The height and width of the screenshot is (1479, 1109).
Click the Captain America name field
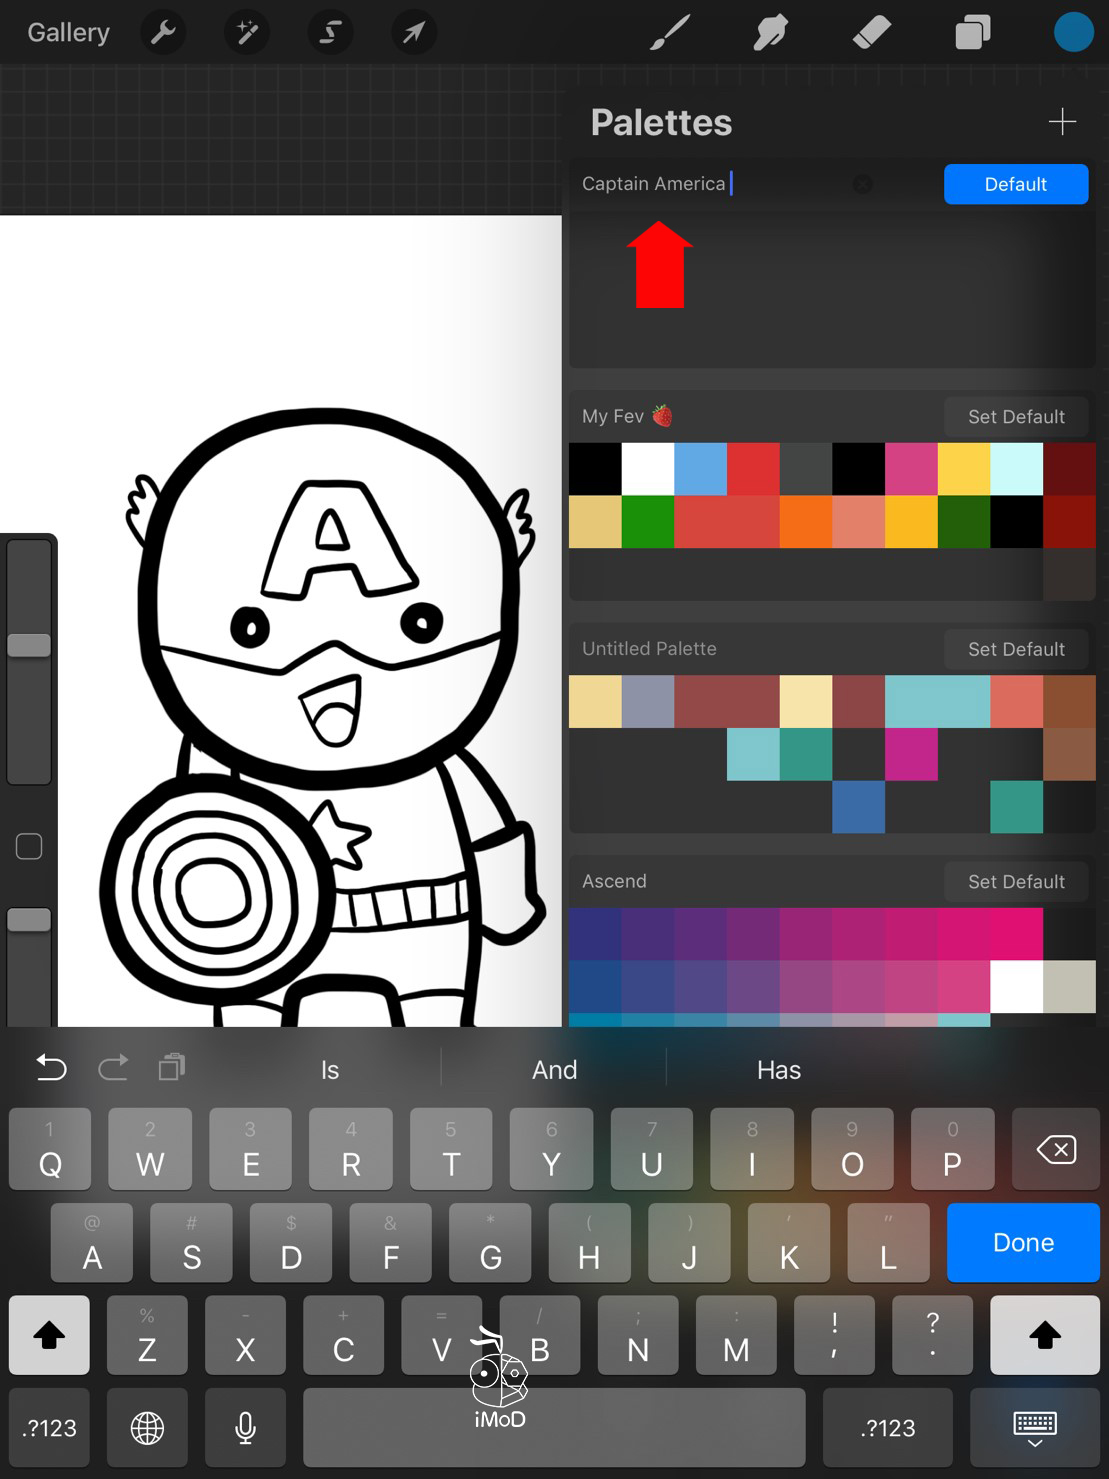point(700,184)
